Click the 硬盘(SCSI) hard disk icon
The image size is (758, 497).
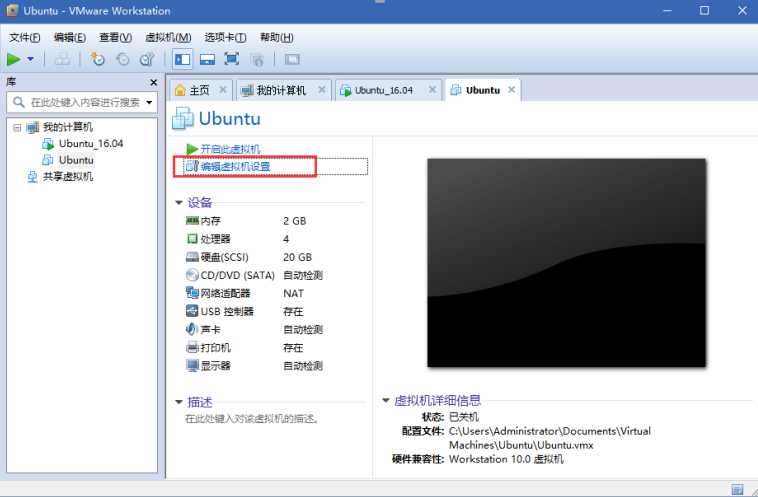192,257
